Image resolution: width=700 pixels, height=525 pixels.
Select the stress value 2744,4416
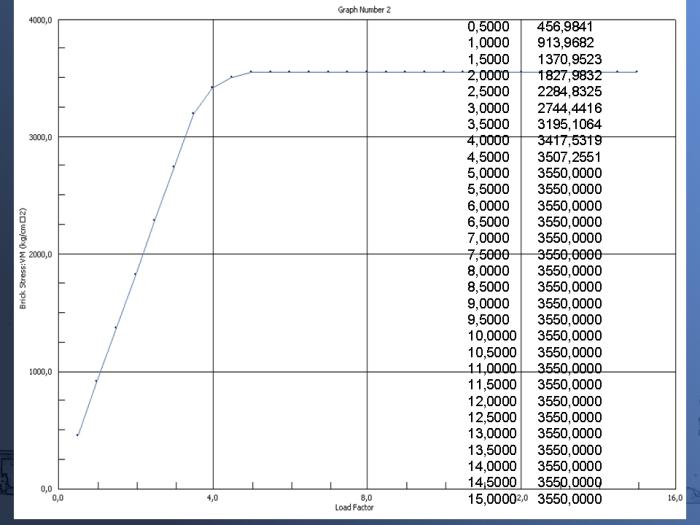pos(569,107)
